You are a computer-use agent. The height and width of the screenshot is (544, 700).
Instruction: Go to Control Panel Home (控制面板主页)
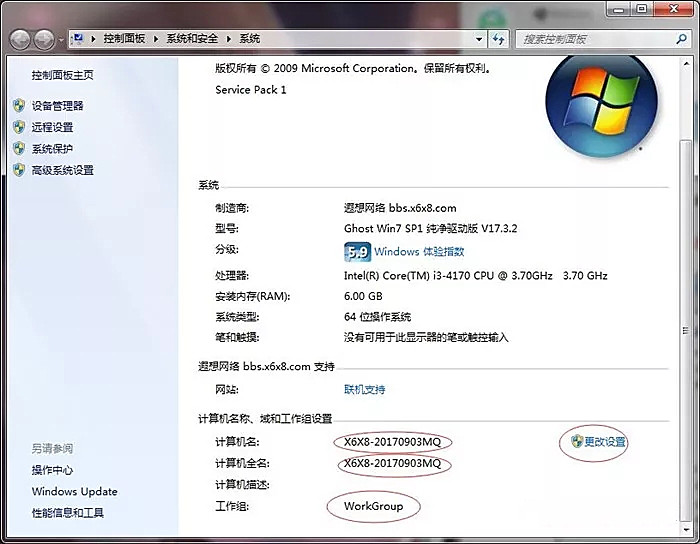coord(62,75)
